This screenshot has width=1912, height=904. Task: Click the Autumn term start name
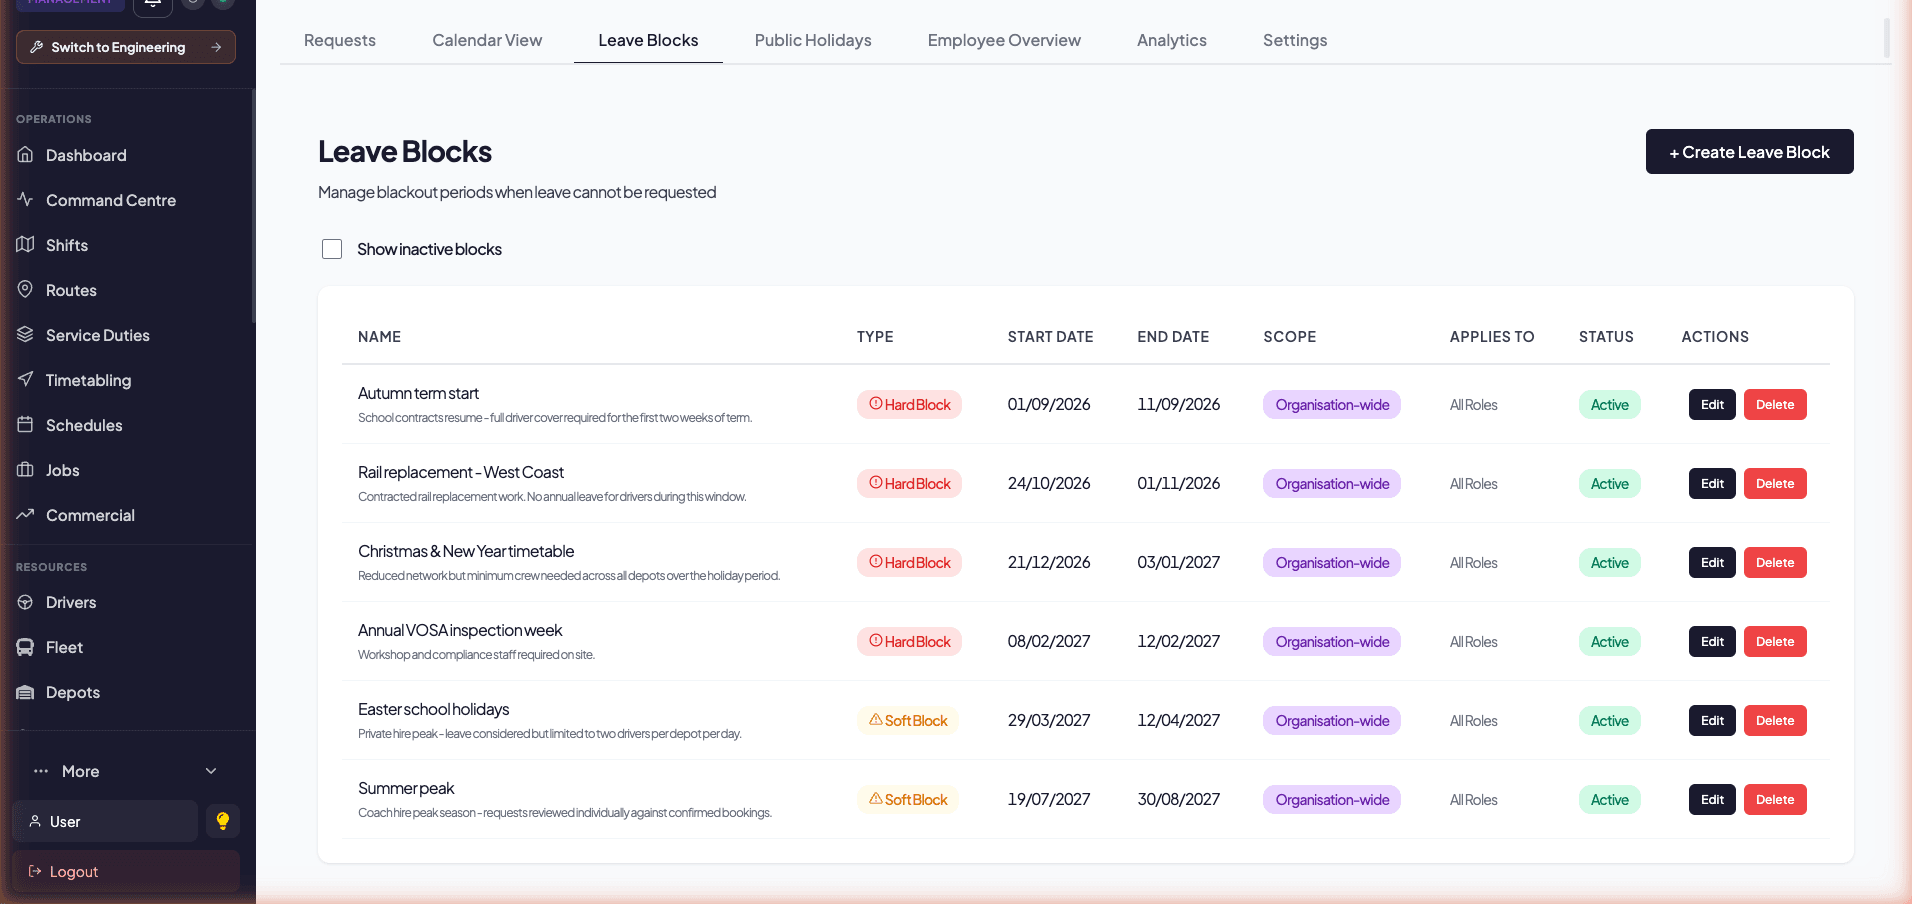tap(418, 394)
